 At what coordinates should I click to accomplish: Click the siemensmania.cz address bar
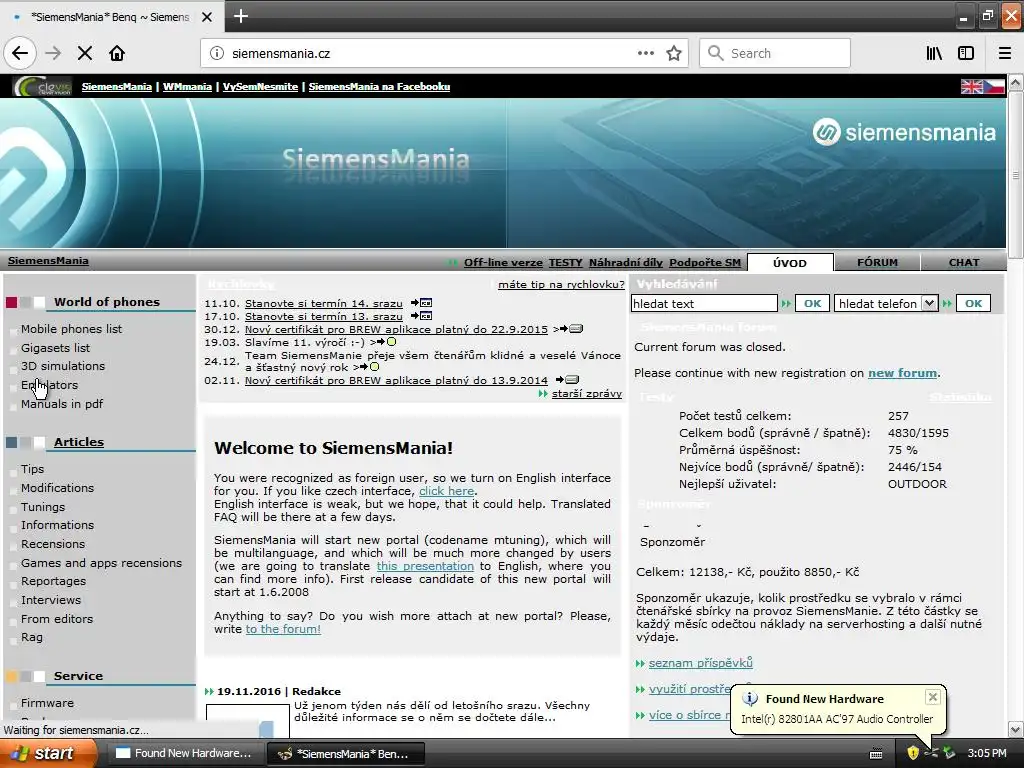[431, 53]
